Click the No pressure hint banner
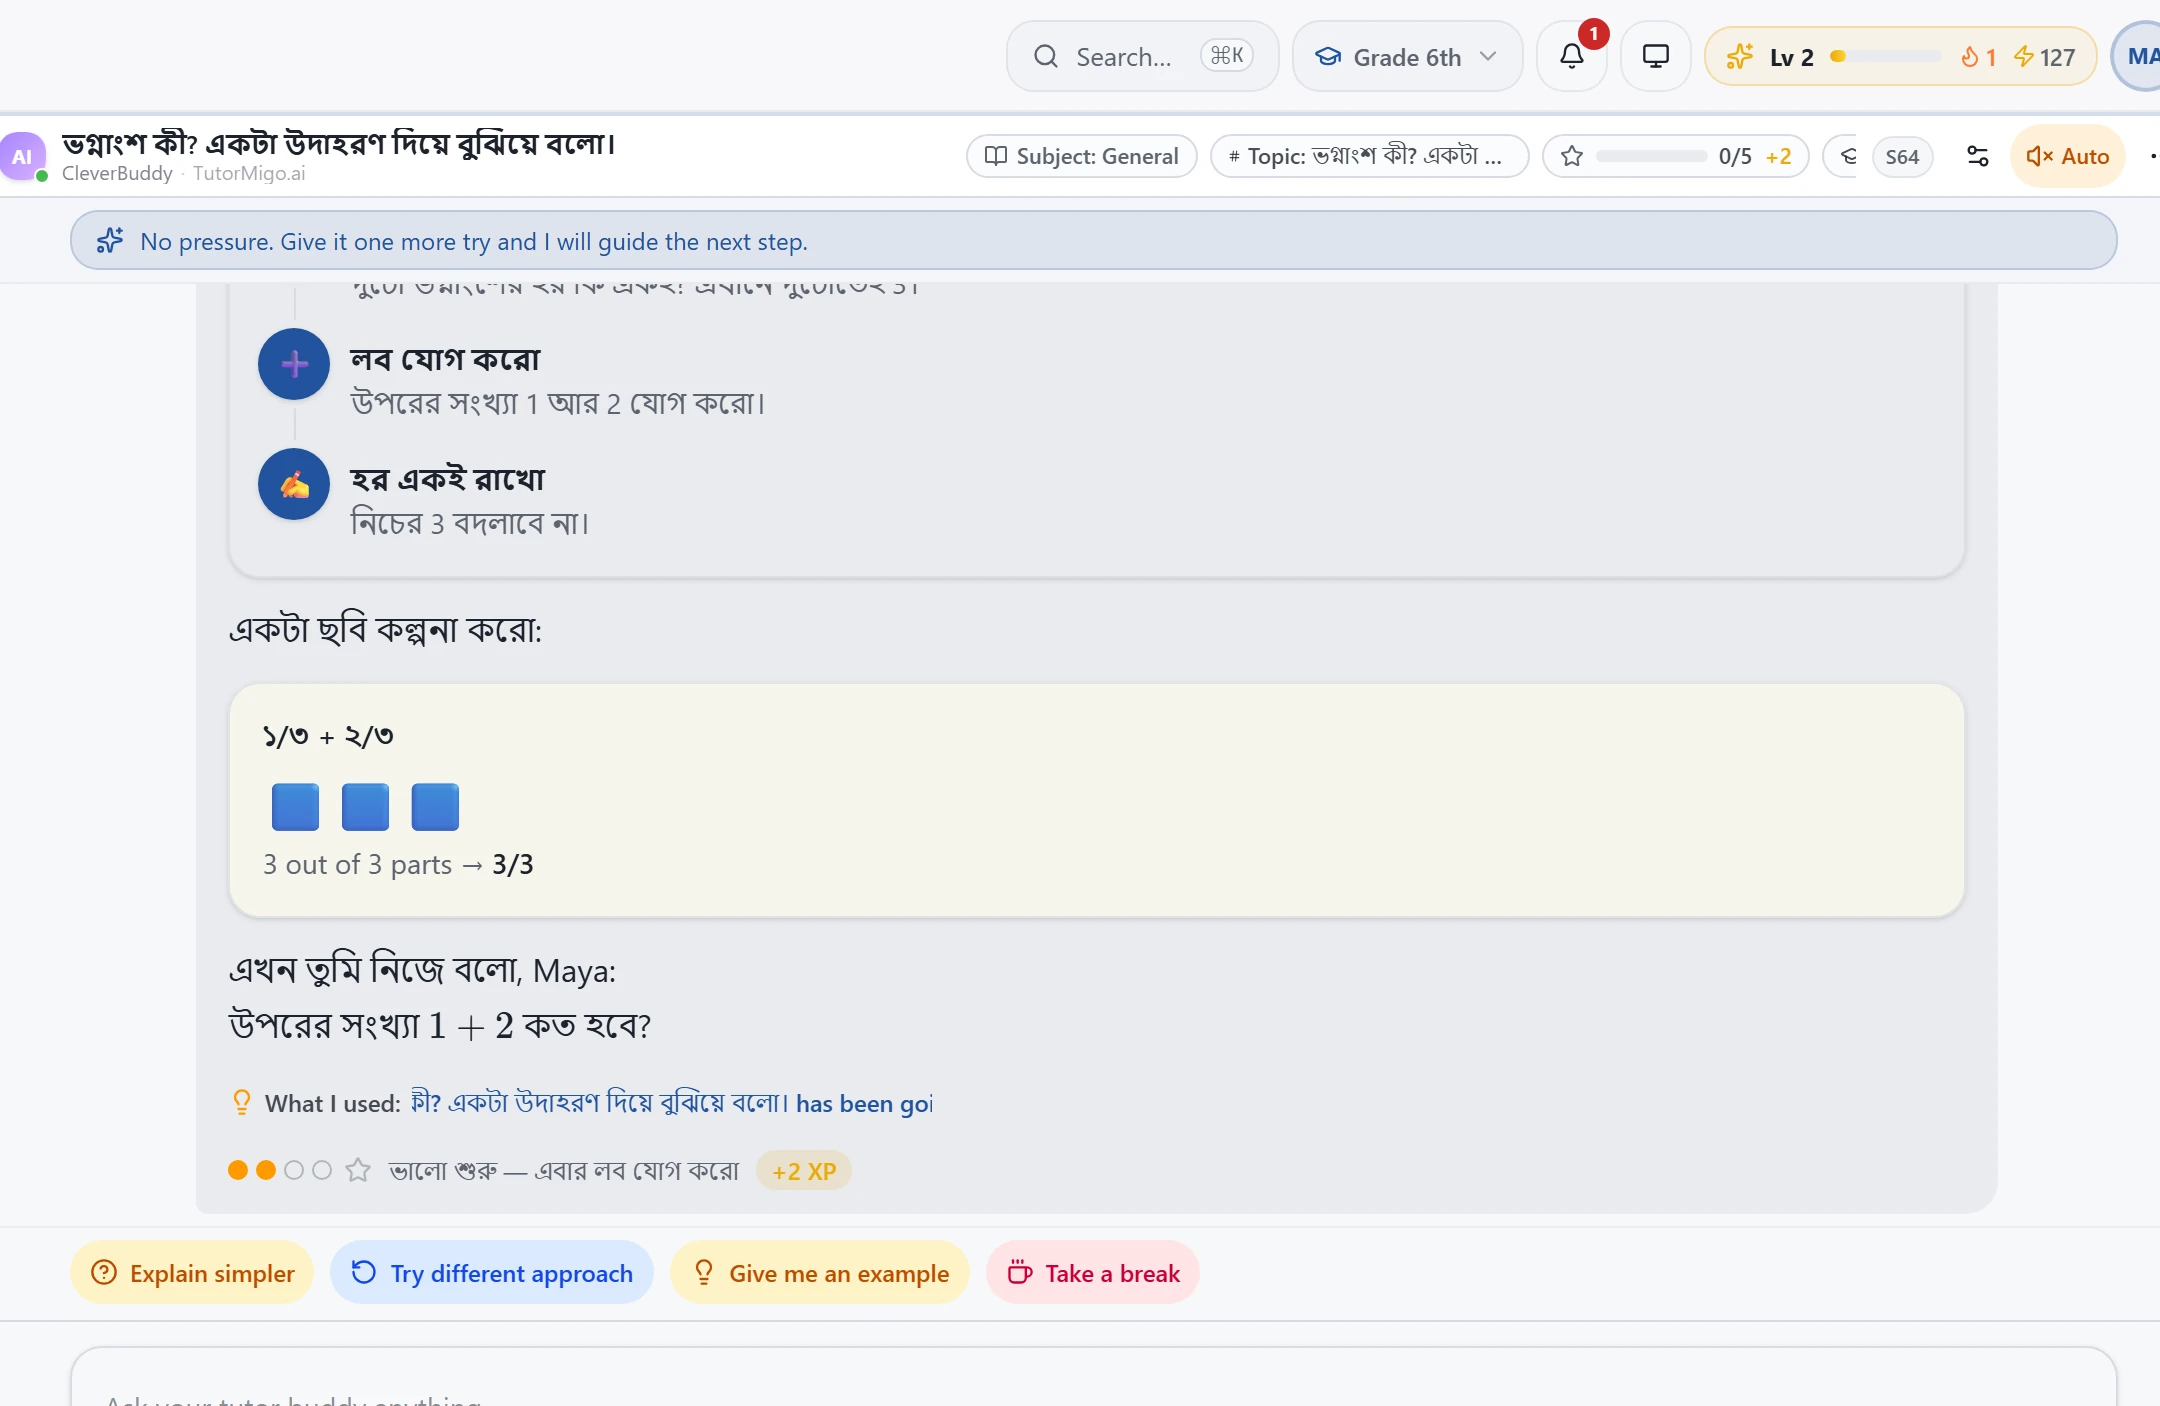This screenshot has height=1406, width=2160. coord(1093,241)
